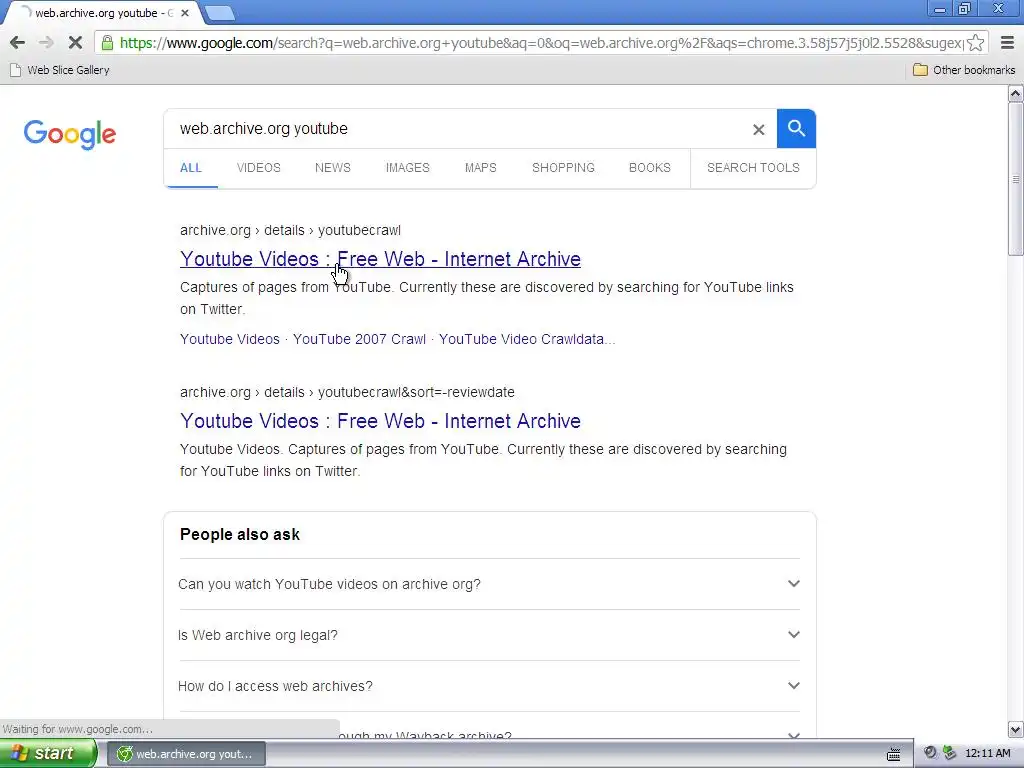This screenshot has width=1024, height=768.
Task: Open first Youtube Videos Internet Archive result
Action: pos(380,259)
